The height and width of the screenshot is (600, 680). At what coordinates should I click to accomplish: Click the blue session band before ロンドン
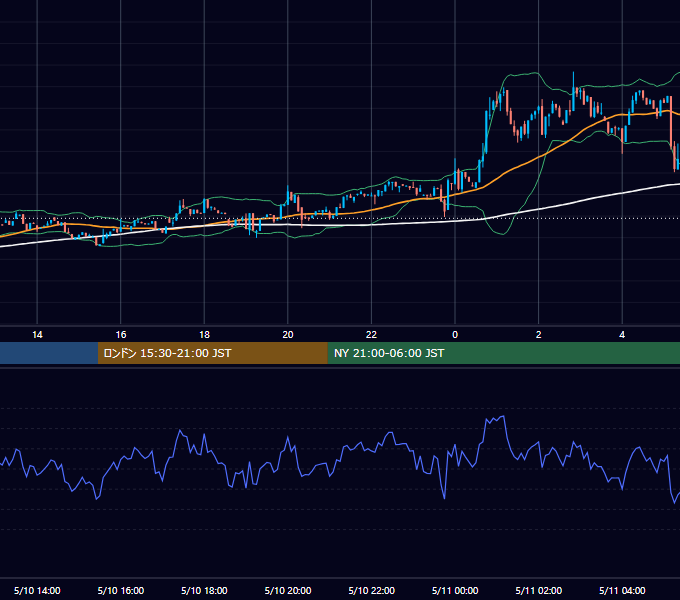[49, 353]
